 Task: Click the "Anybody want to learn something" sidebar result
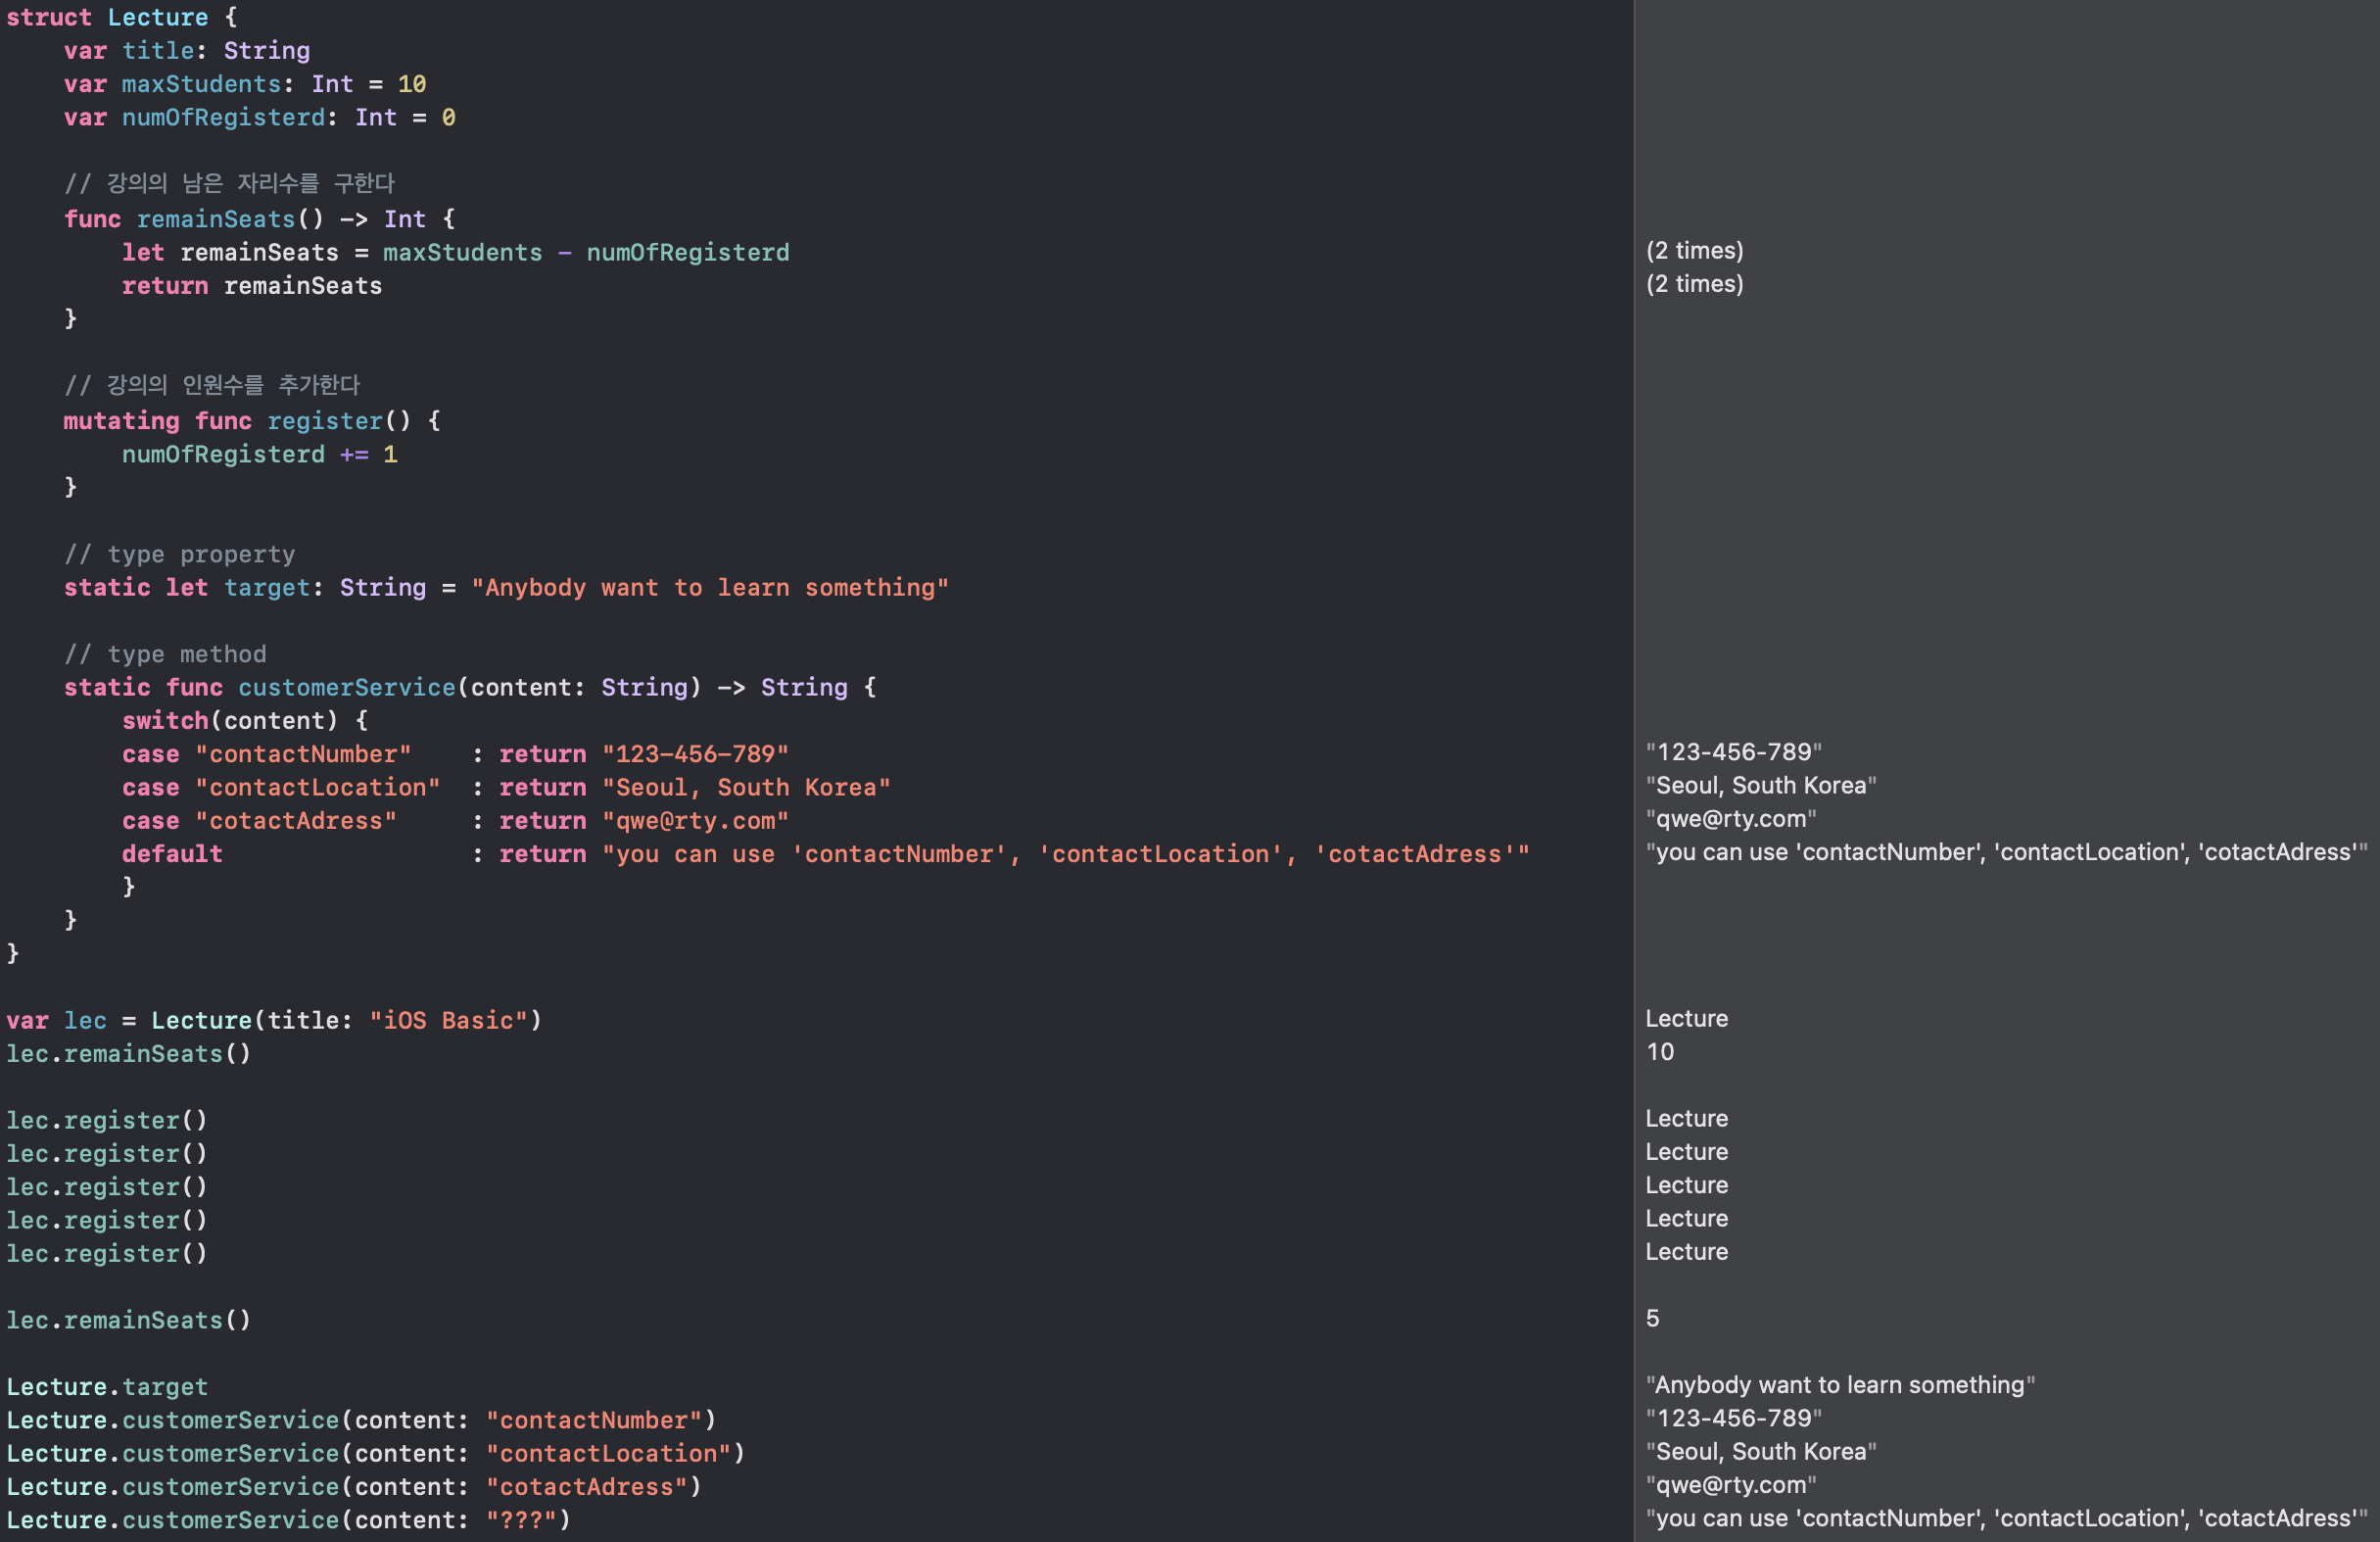coord(1839,1385)
